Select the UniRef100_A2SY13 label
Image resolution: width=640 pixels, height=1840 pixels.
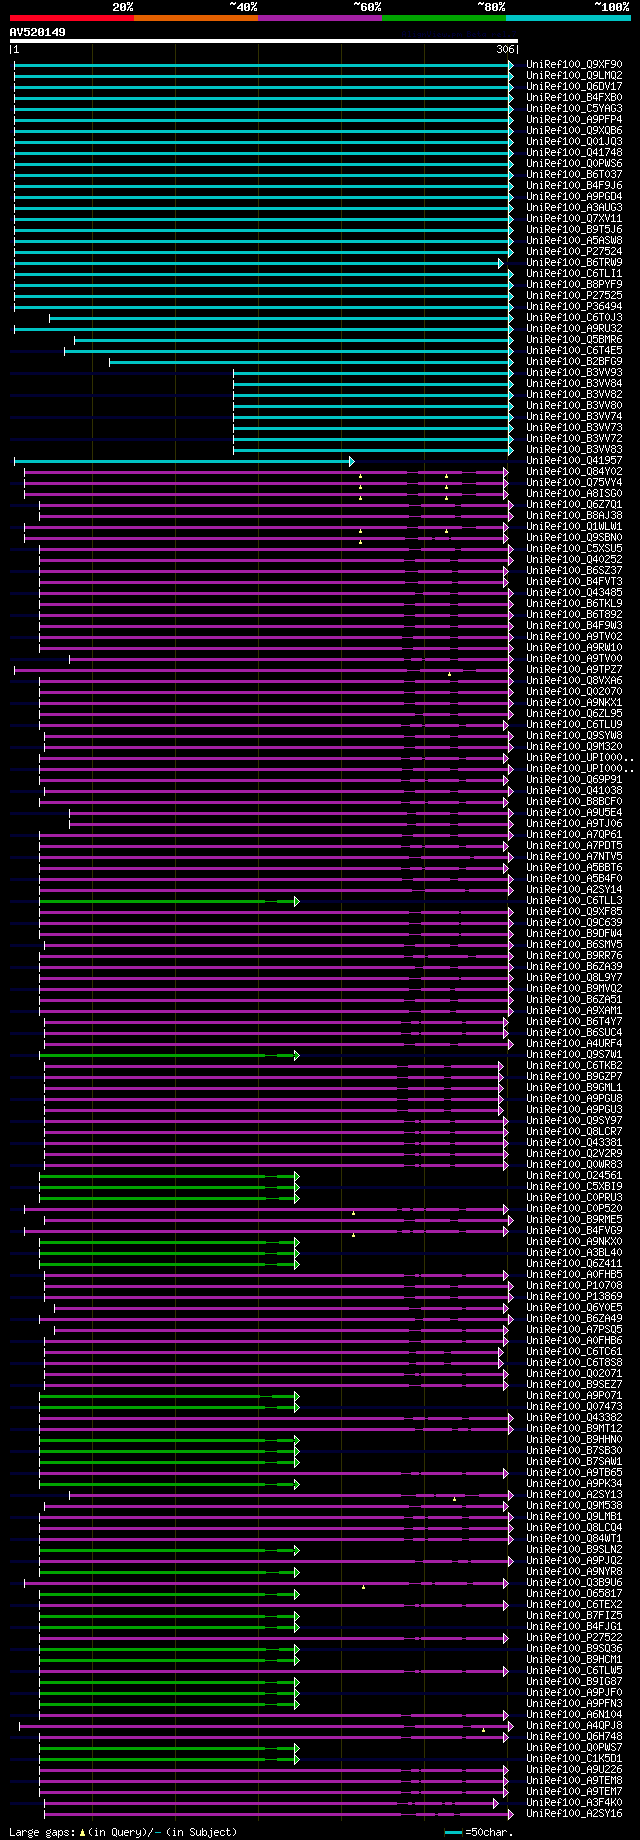(x=574, y=1494)
